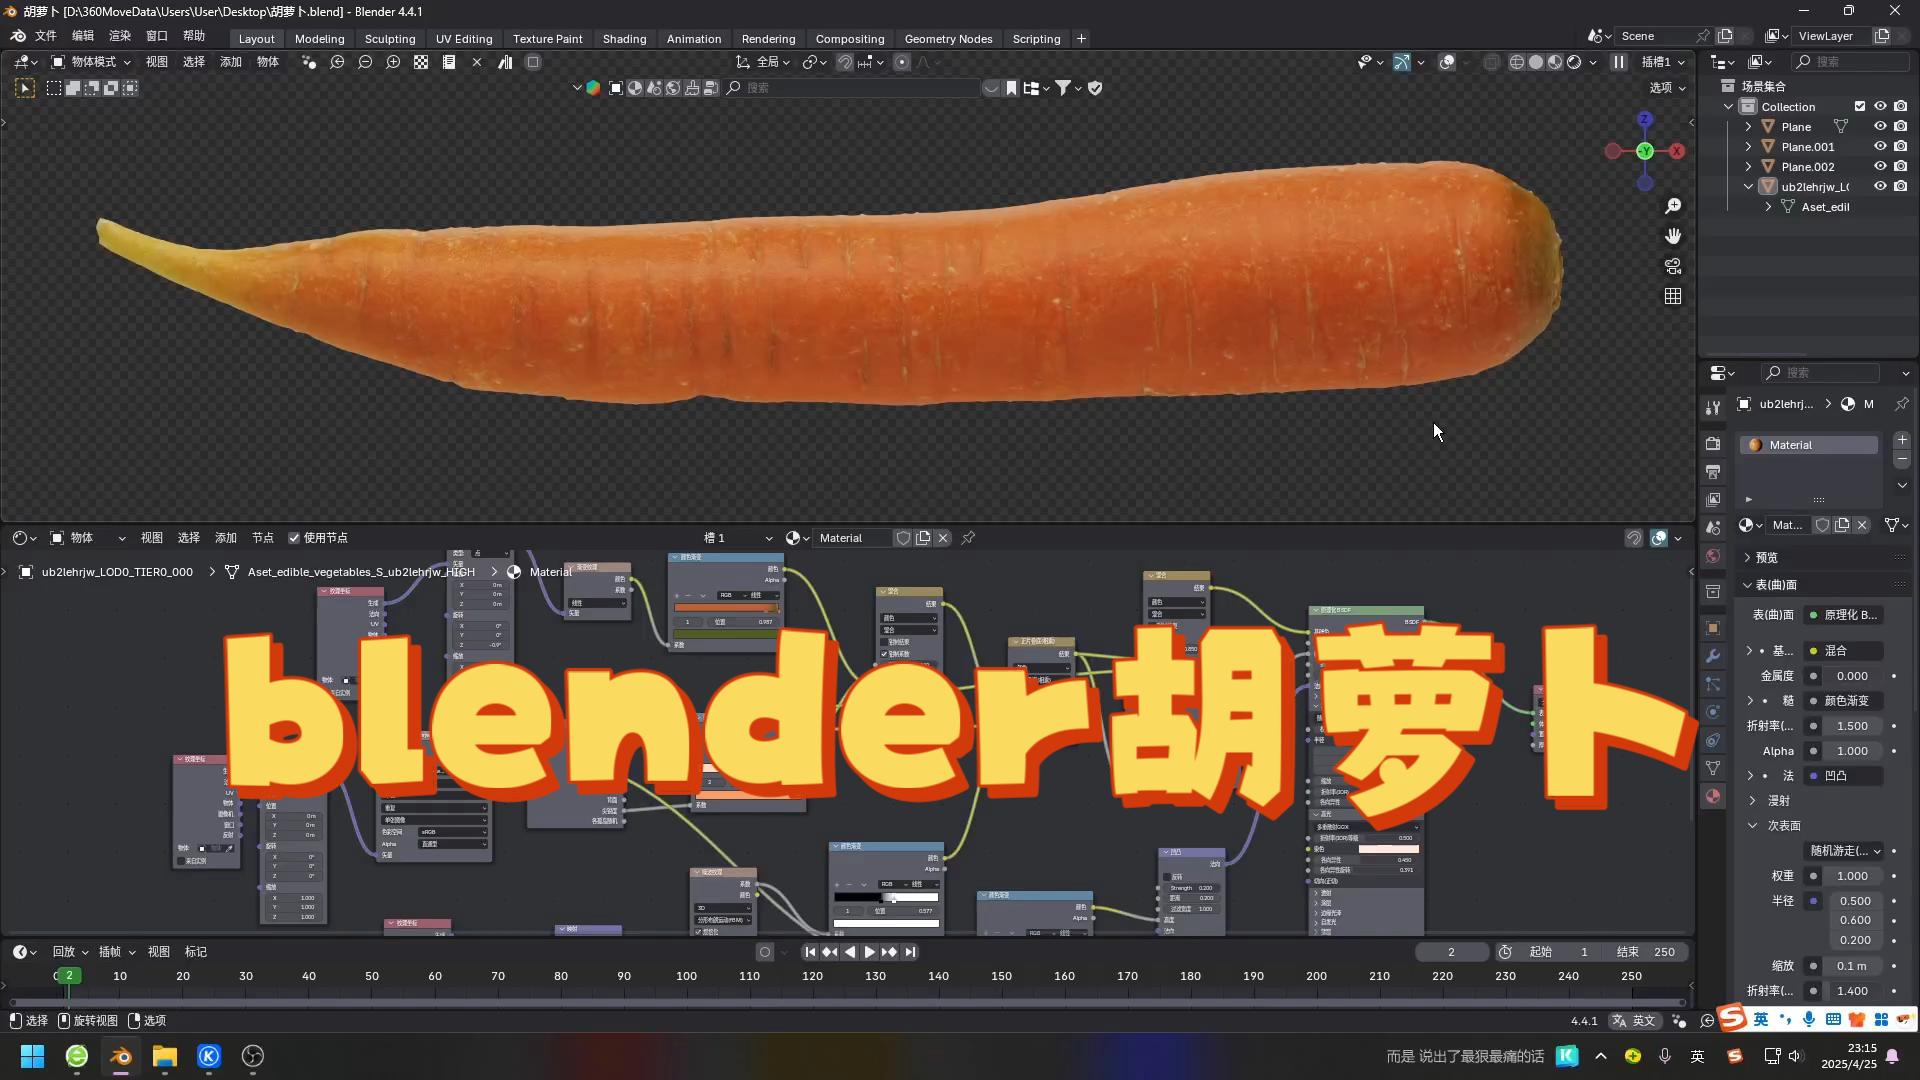Hide Plane object in viewport

pos(1880,127)
